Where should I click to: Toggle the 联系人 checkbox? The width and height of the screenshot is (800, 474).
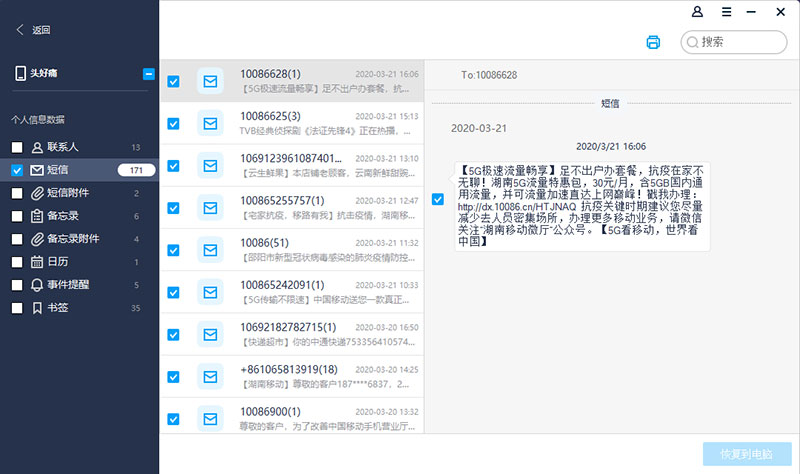tap(17, 147)
